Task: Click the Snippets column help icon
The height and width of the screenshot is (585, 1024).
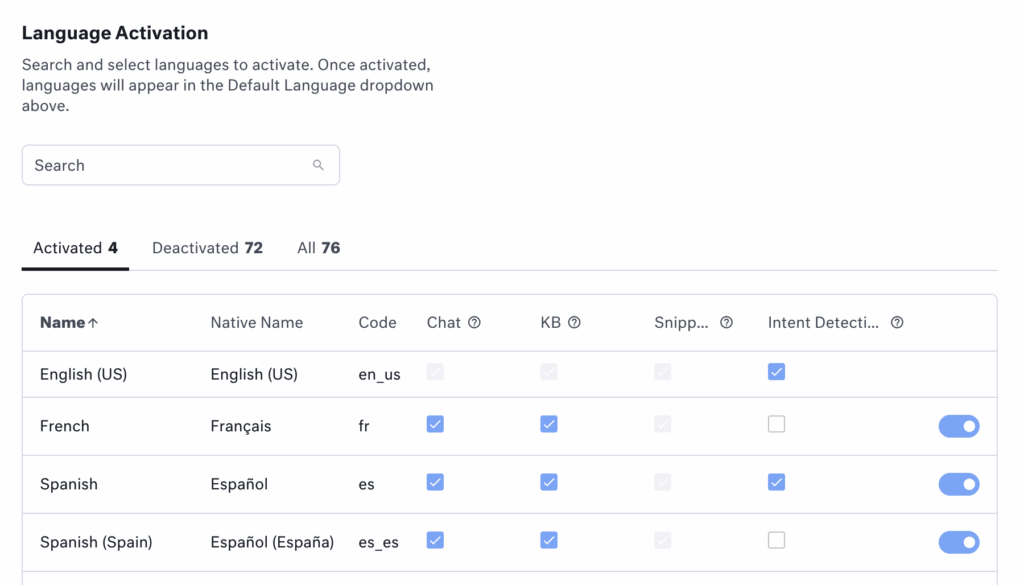Action: [x=726, y=323]
